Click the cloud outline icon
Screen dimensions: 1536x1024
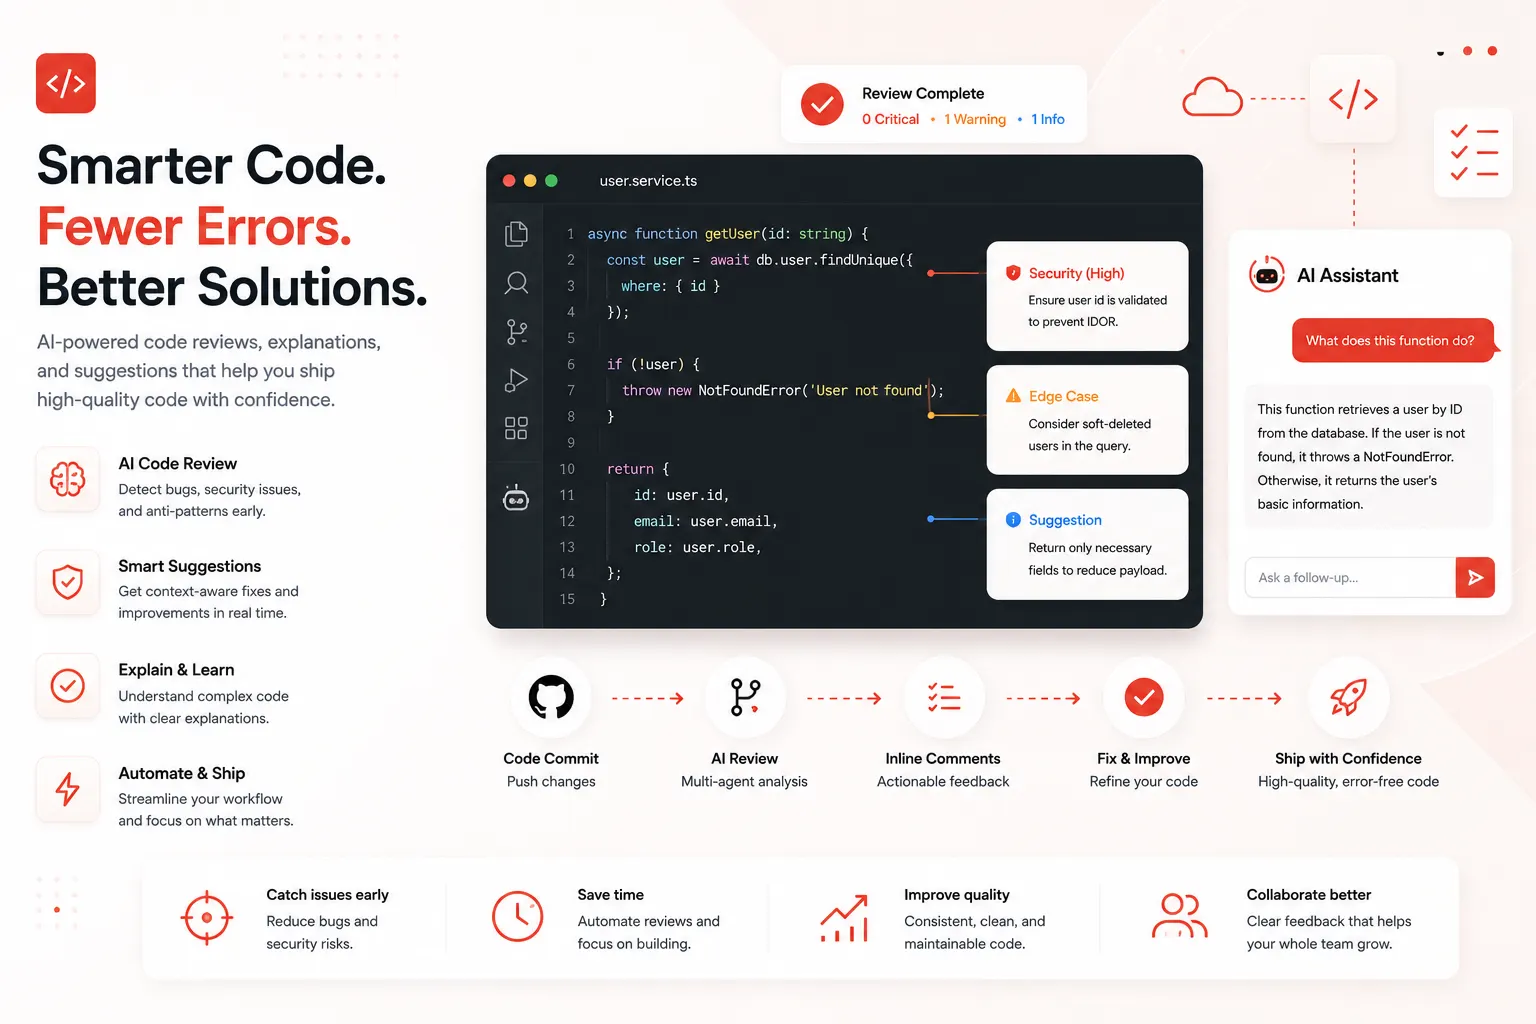point(1212,97)
